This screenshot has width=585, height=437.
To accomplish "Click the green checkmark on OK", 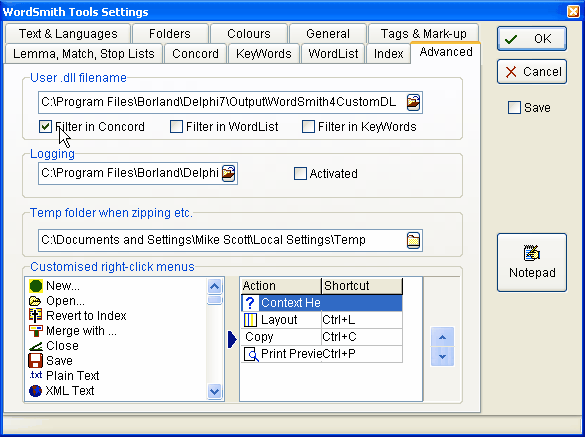I will click(511, 39).
